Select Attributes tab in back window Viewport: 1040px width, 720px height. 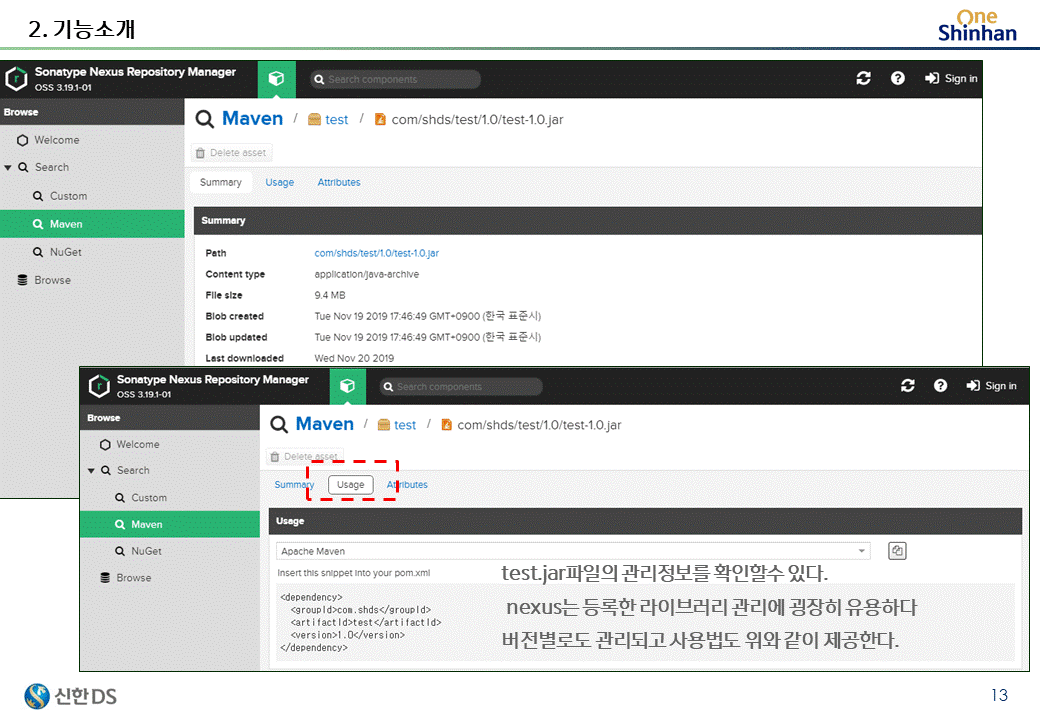(x=339, y=182)
